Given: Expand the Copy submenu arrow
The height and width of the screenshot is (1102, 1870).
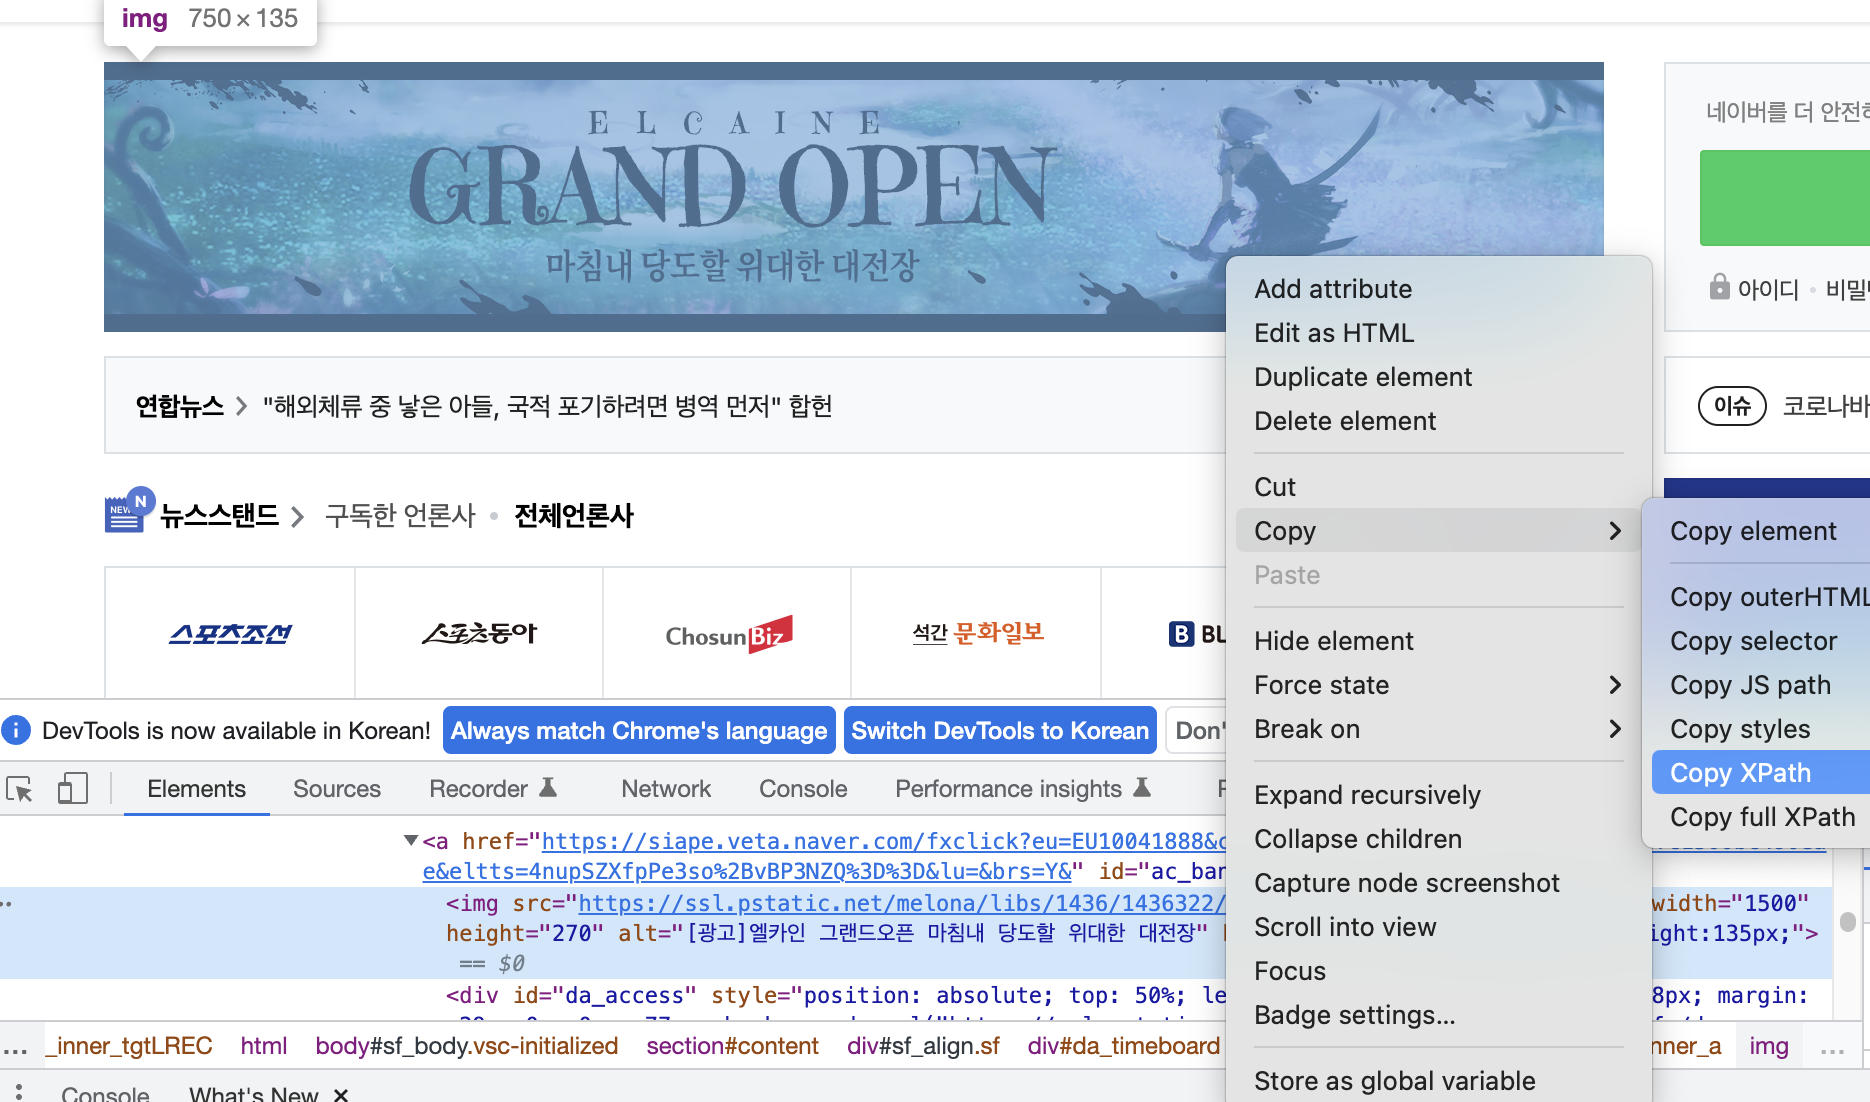Looking at the screenshot, I should (1615, 530).
